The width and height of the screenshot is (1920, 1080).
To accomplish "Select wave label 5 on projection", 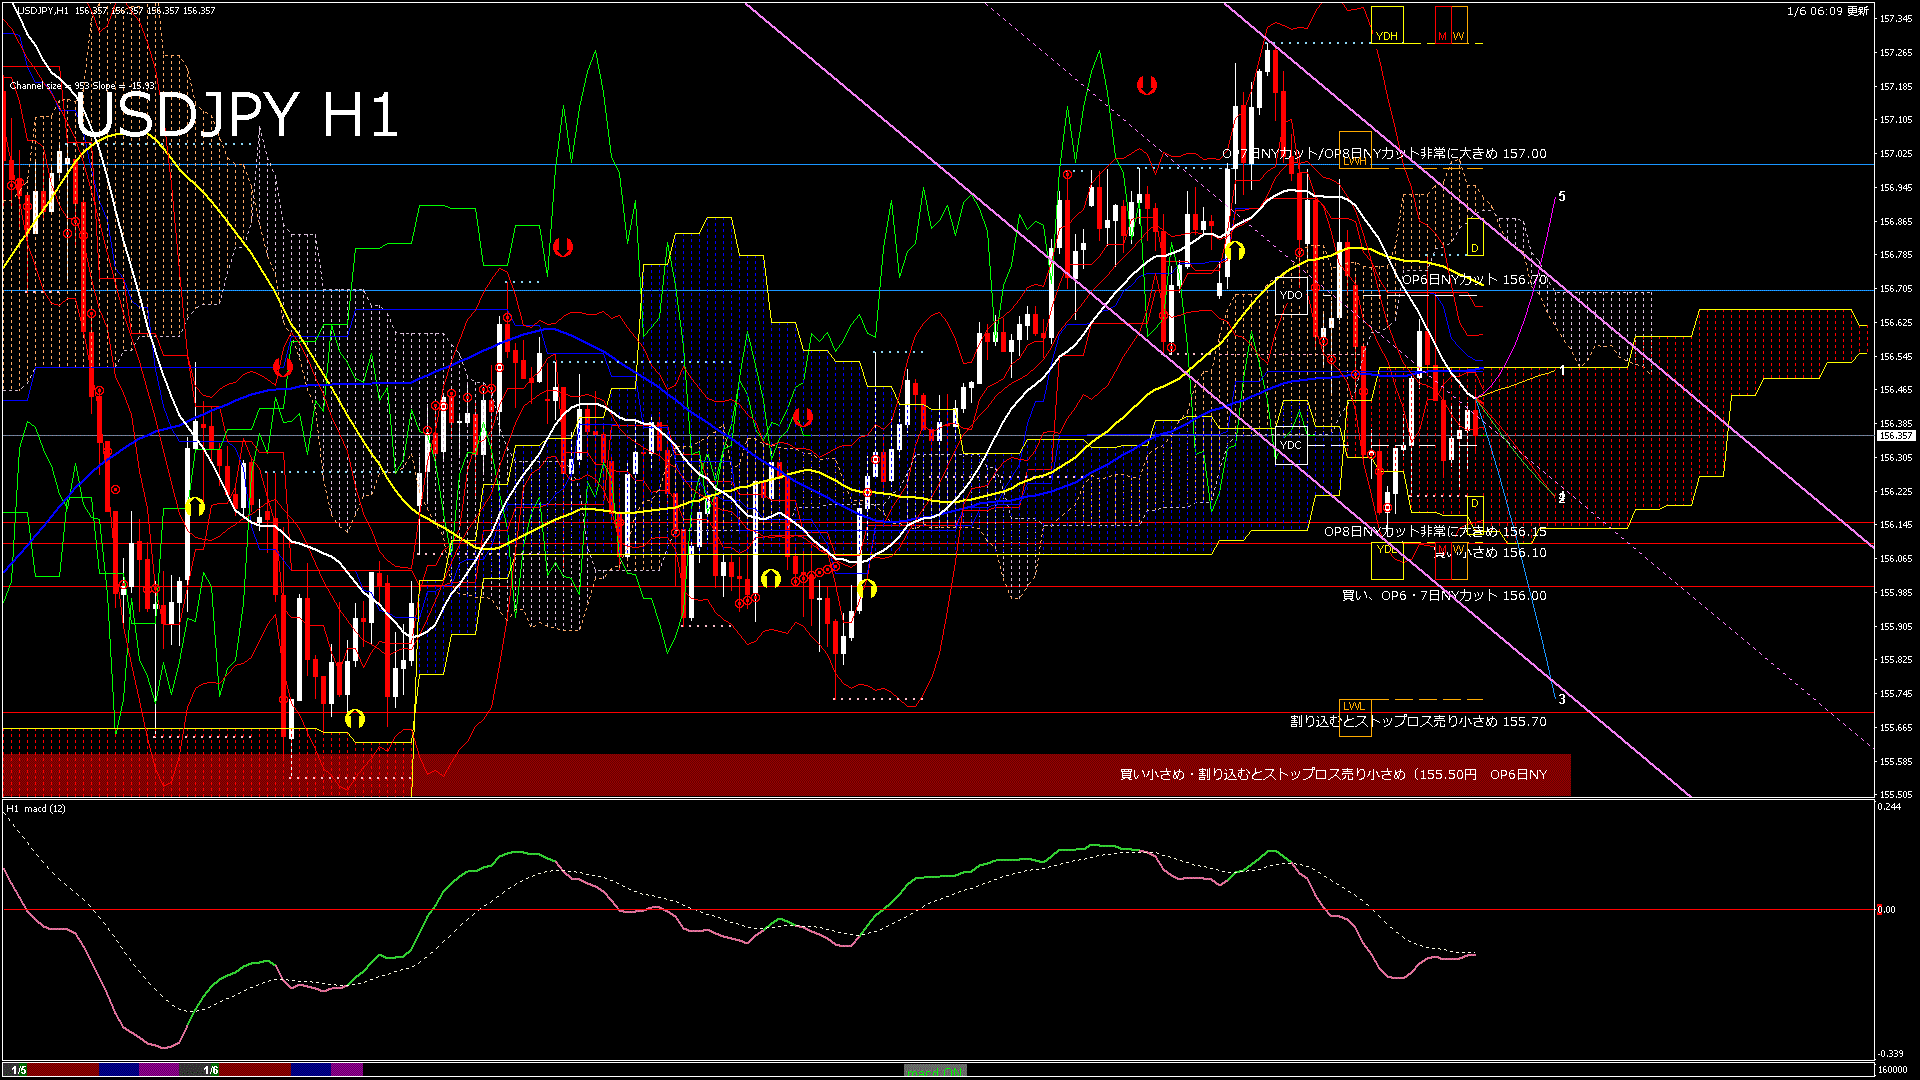I will click(1562, 197).
